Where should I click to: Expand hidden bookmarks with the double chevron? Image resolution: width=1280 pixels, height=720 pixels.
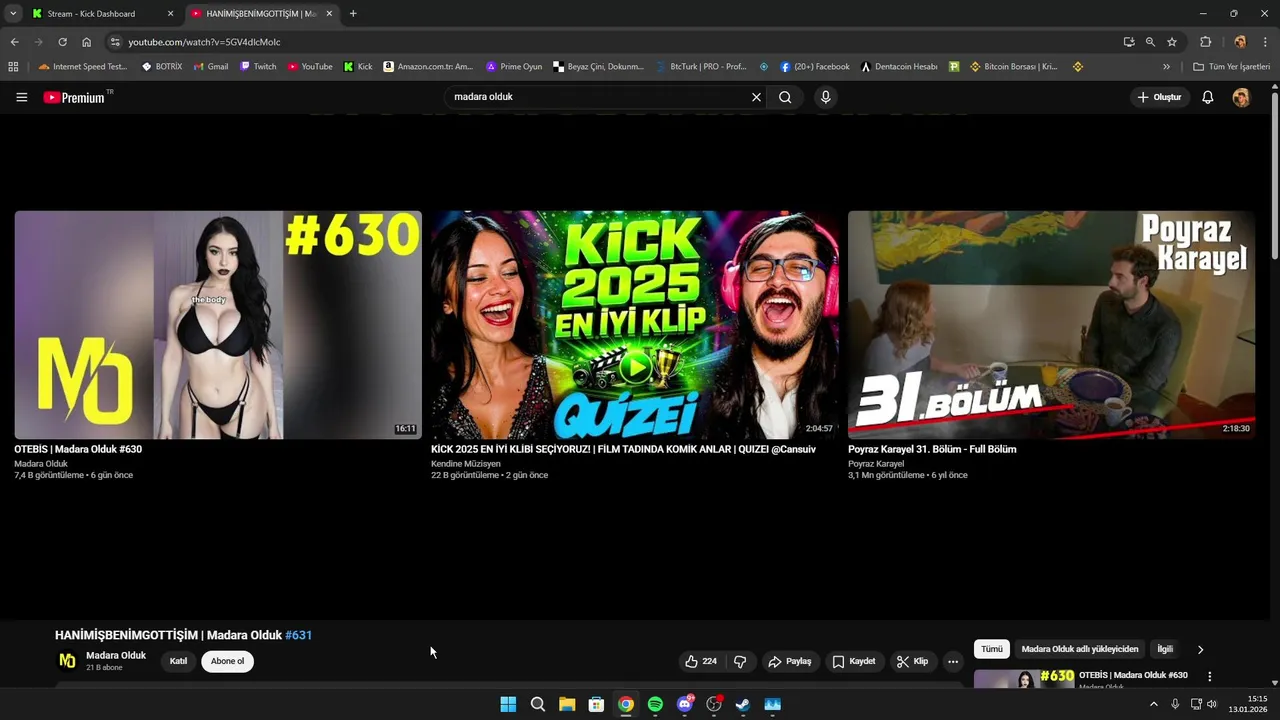[1166, 67]
